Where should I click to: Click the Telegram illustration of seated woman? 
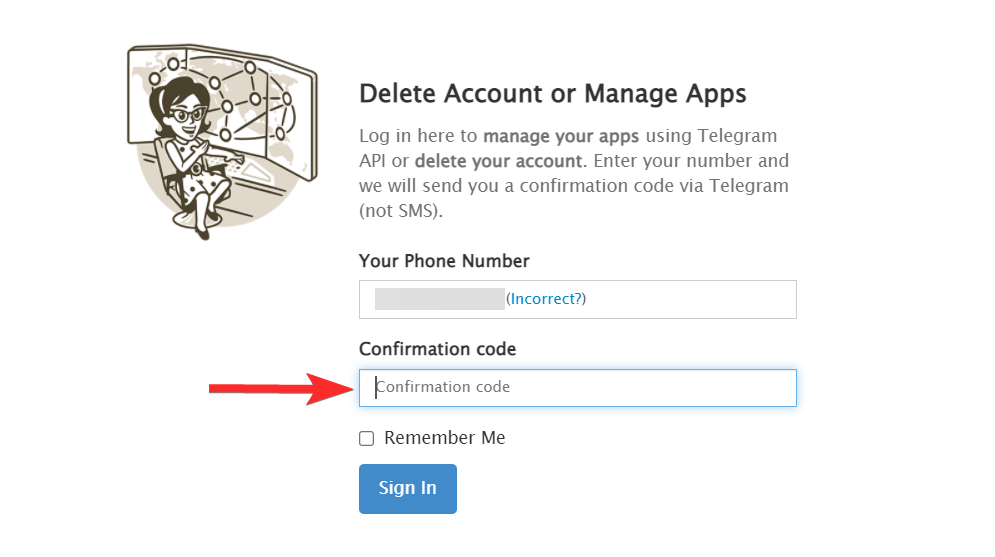tap(222, 141)
